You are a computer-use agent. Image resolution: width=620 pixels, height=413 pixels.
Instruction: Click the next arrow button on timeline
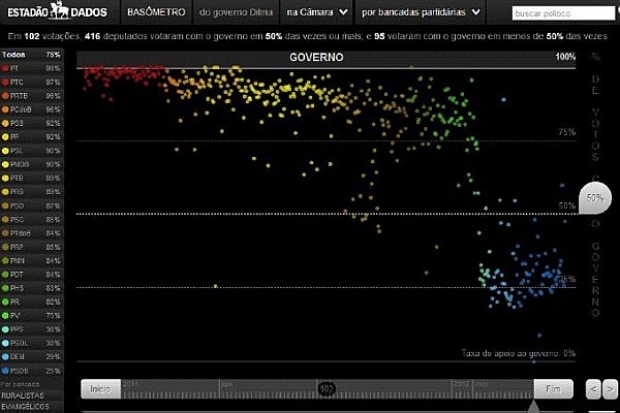tap(609, 388)
